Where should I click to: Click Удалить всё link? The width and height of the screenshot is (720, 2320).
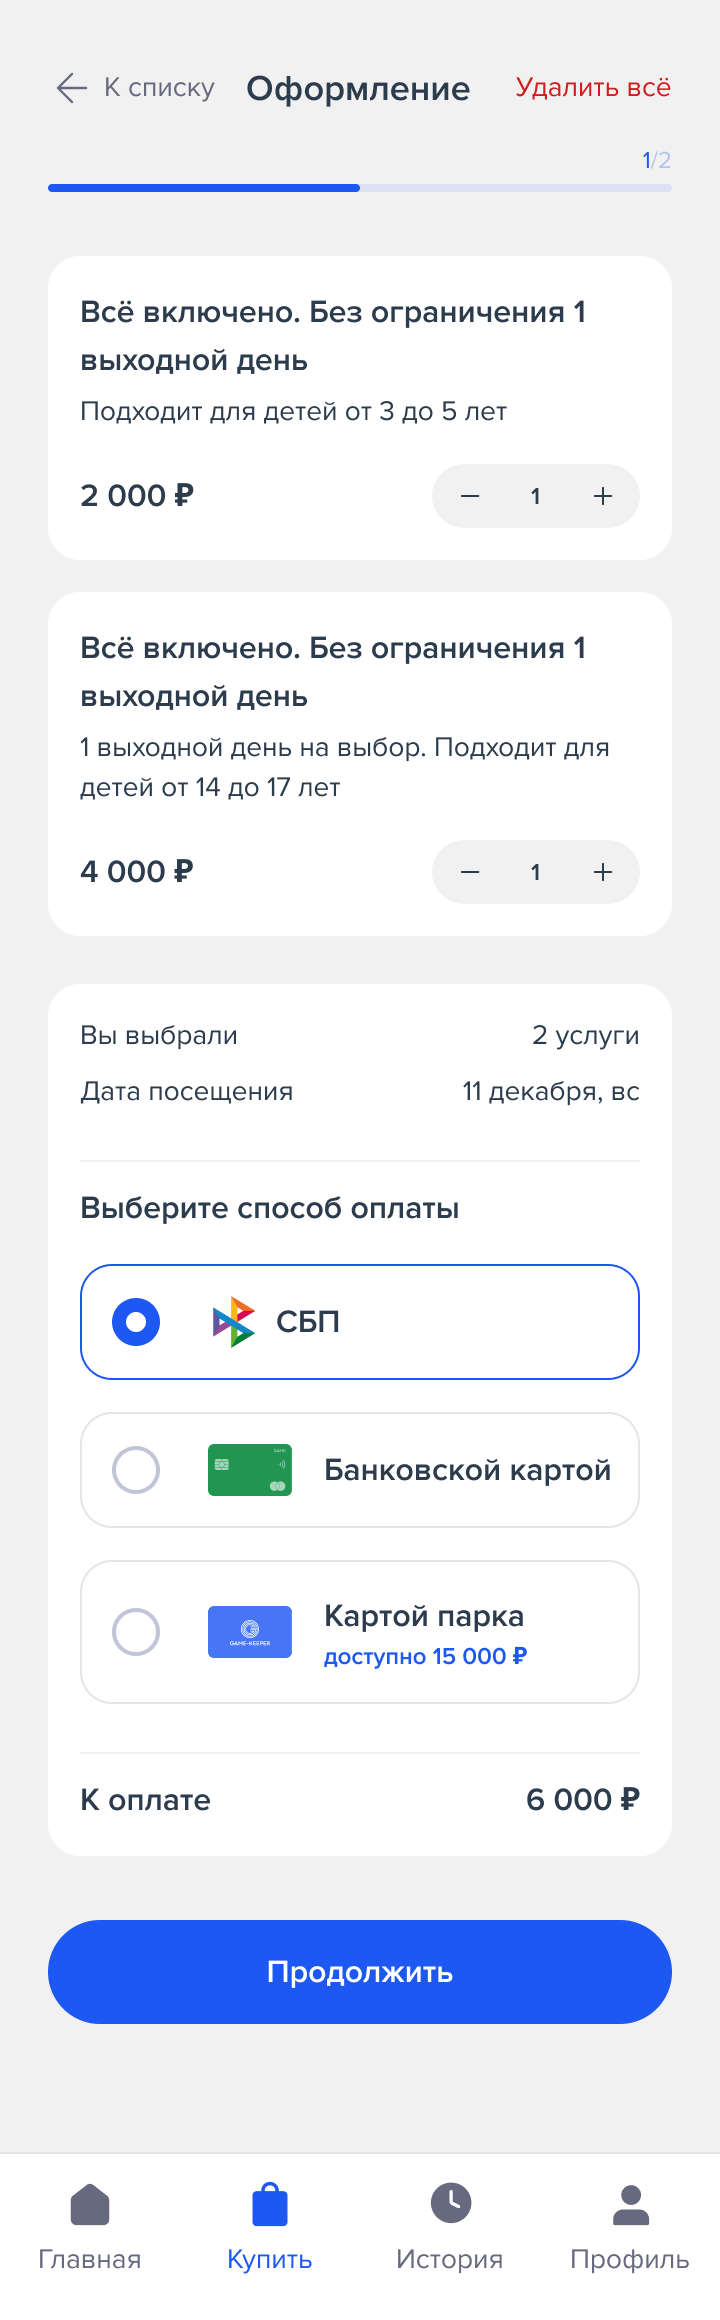click(x=593, y=88)
